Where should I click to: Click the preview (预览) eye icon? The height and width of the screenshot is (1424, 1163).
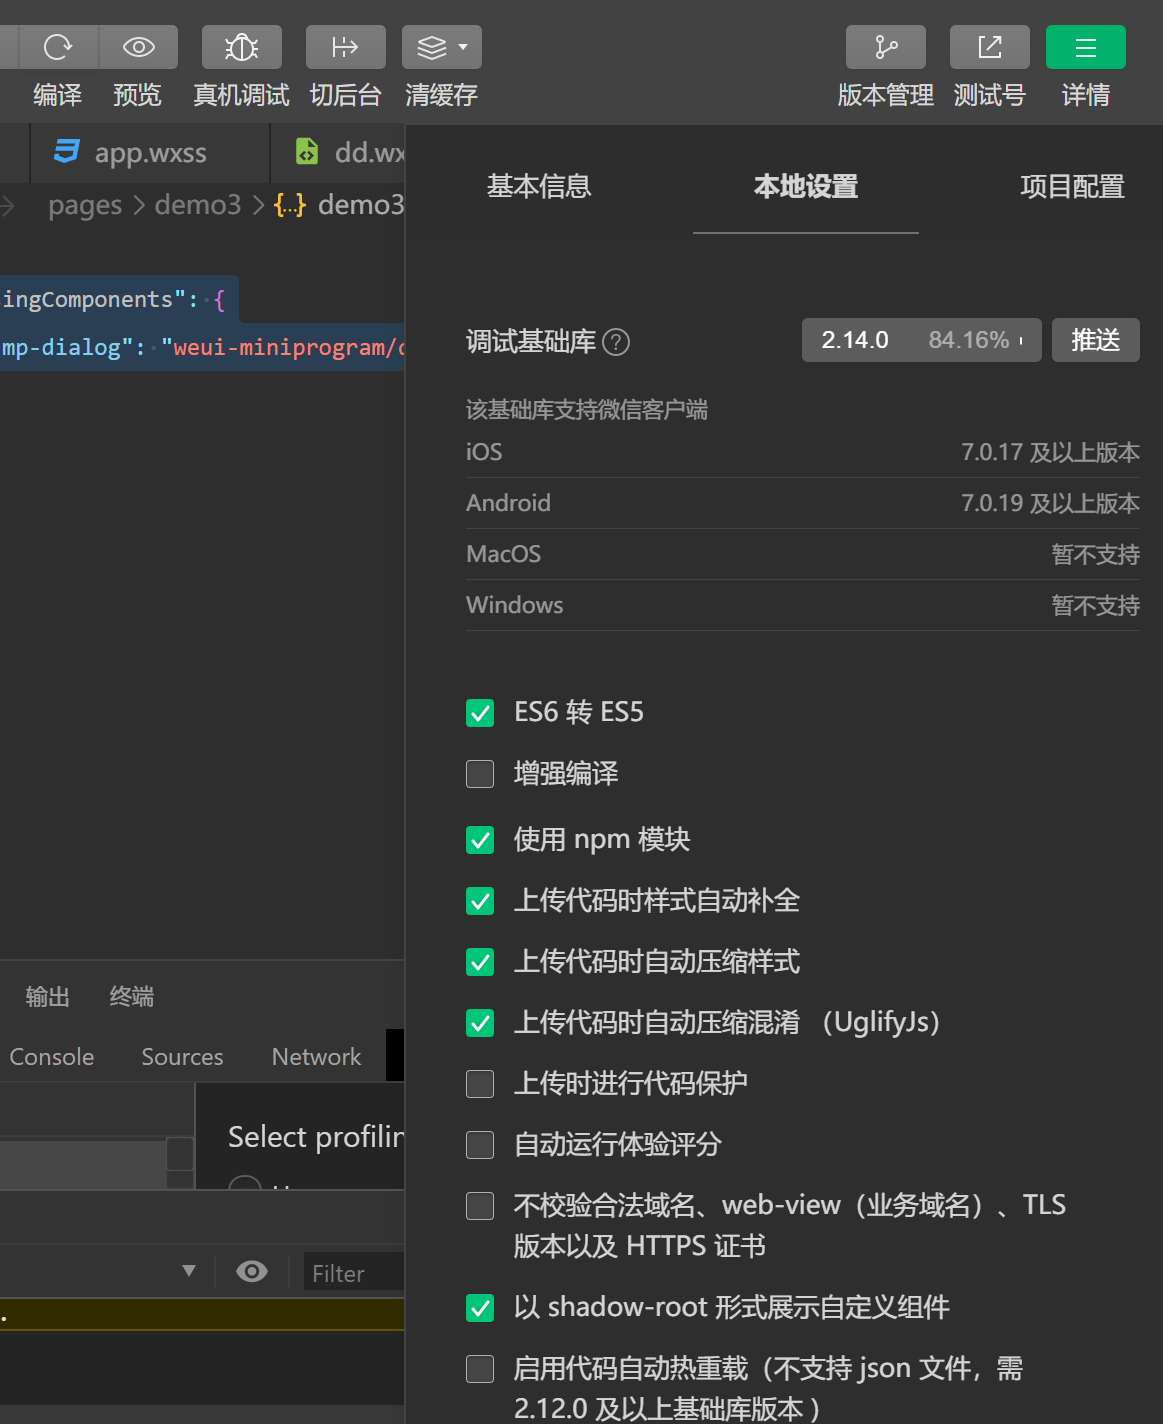pyautogui.click(x=138, y=47)
